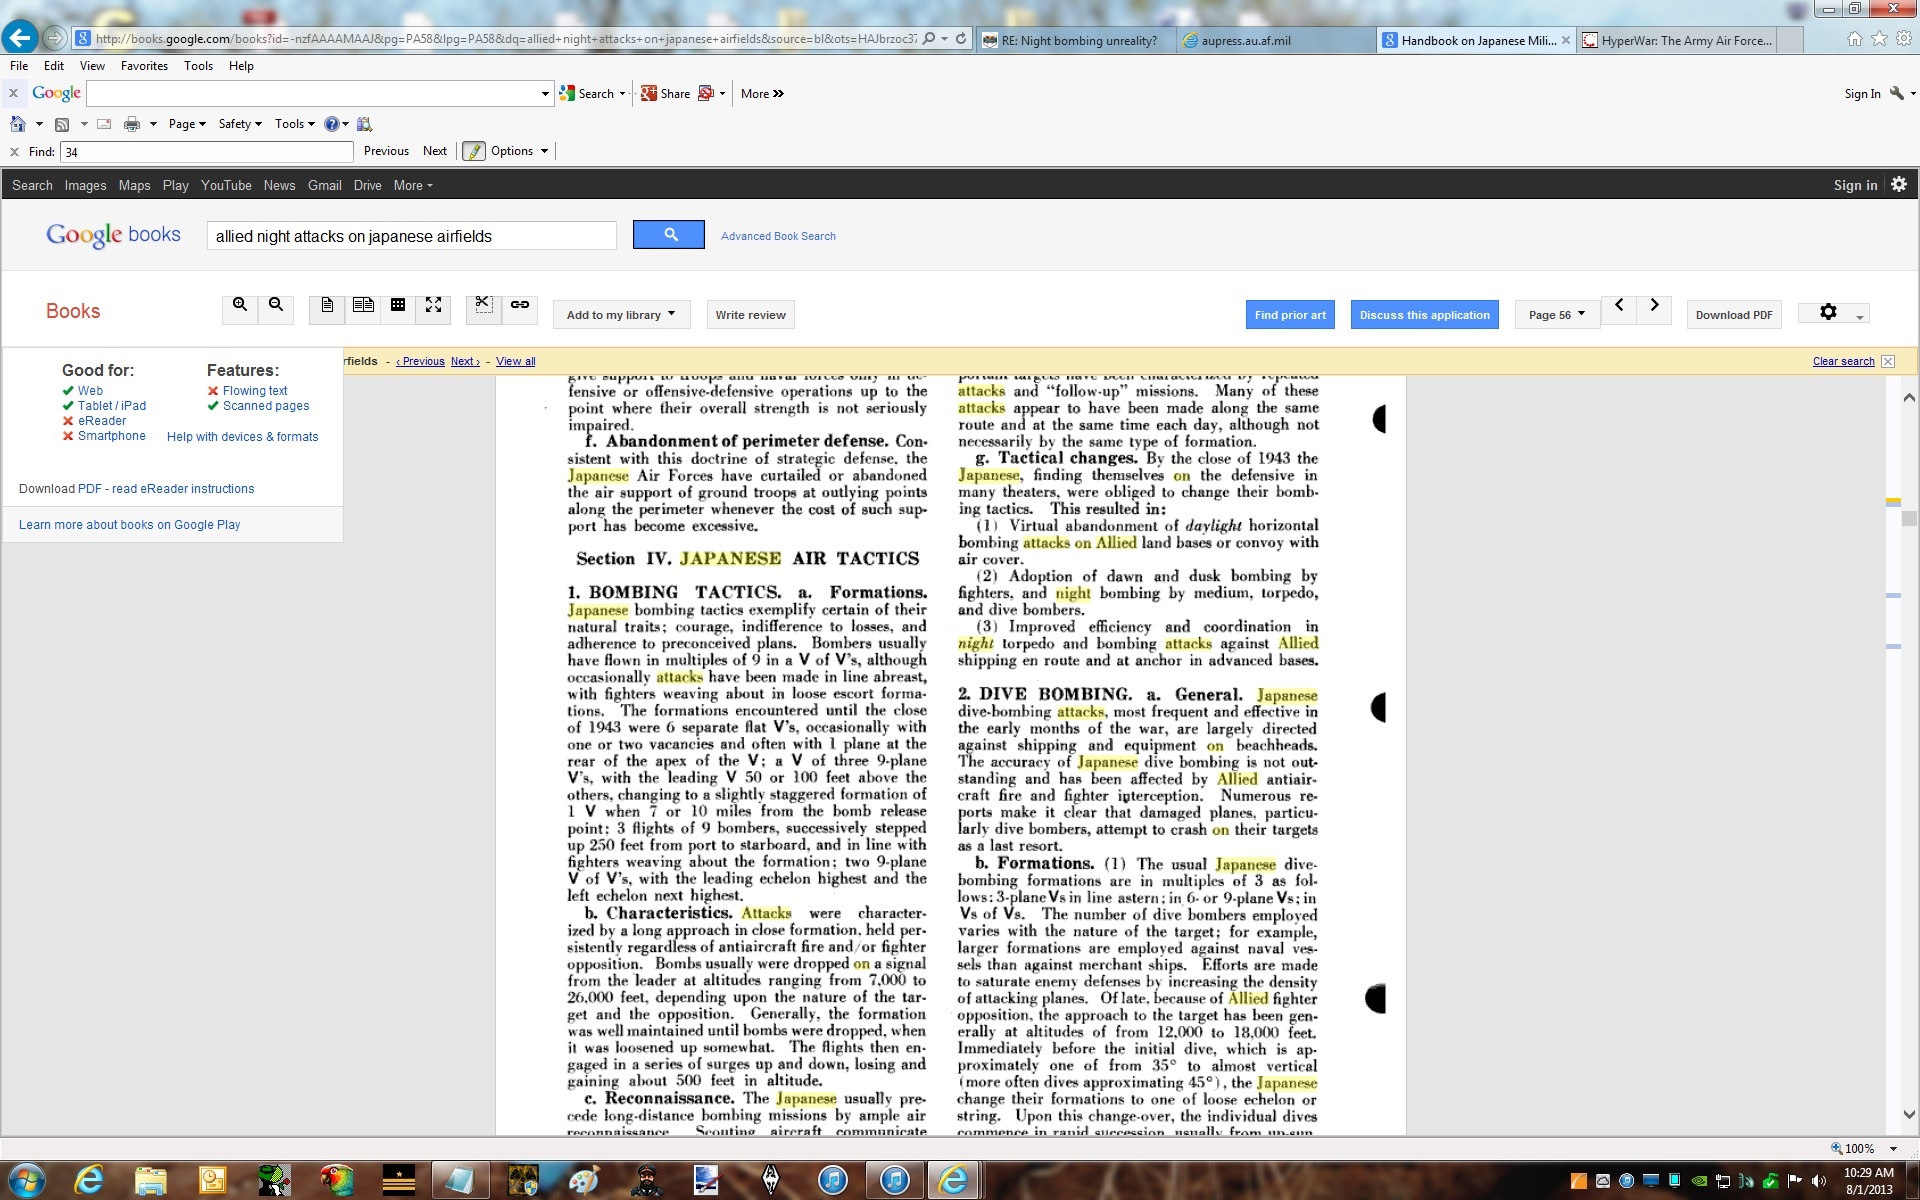The width and height of the screenshot is (1920, 1200).
Task: Open Windows Start orb
Action: [x=27, y=1181]
